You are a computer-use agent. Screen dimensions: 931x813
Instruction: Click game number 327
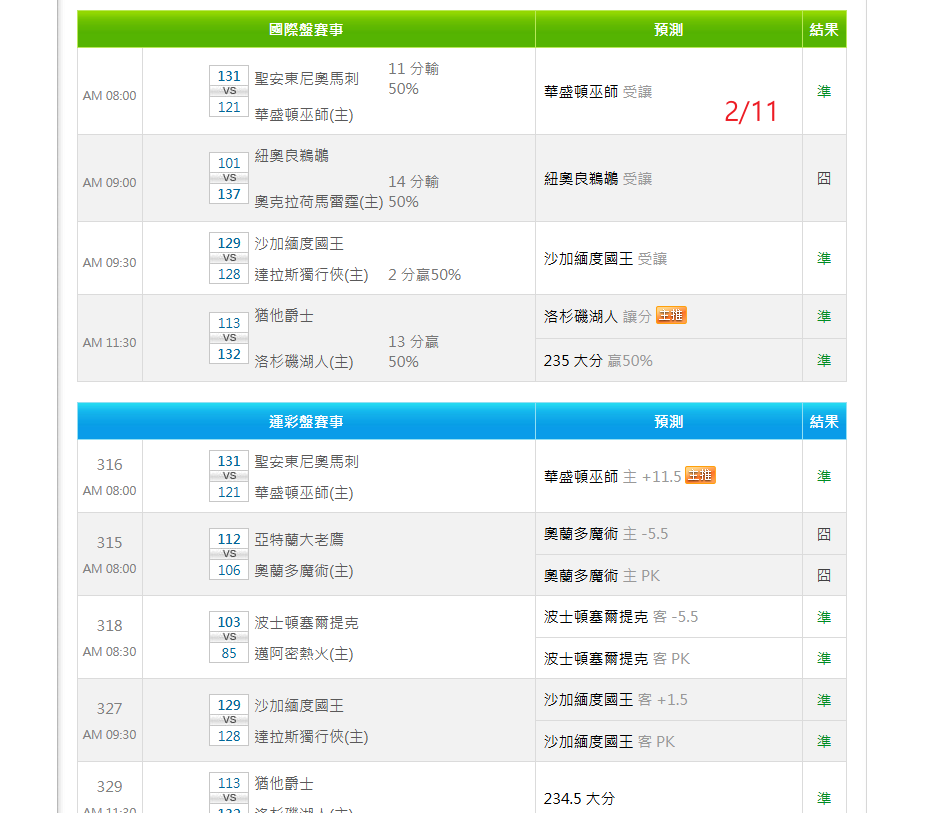click(110, 709)
